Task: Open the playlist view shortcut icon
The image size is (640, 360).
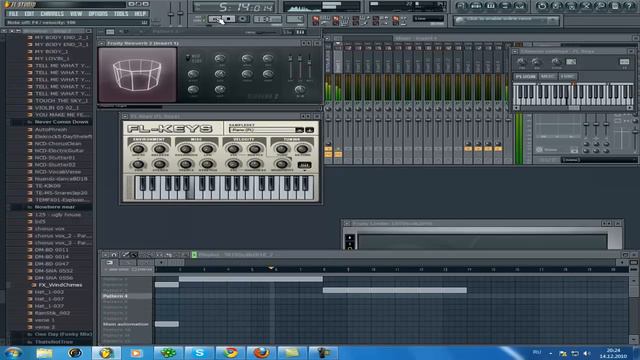Action: pos(461,6)
